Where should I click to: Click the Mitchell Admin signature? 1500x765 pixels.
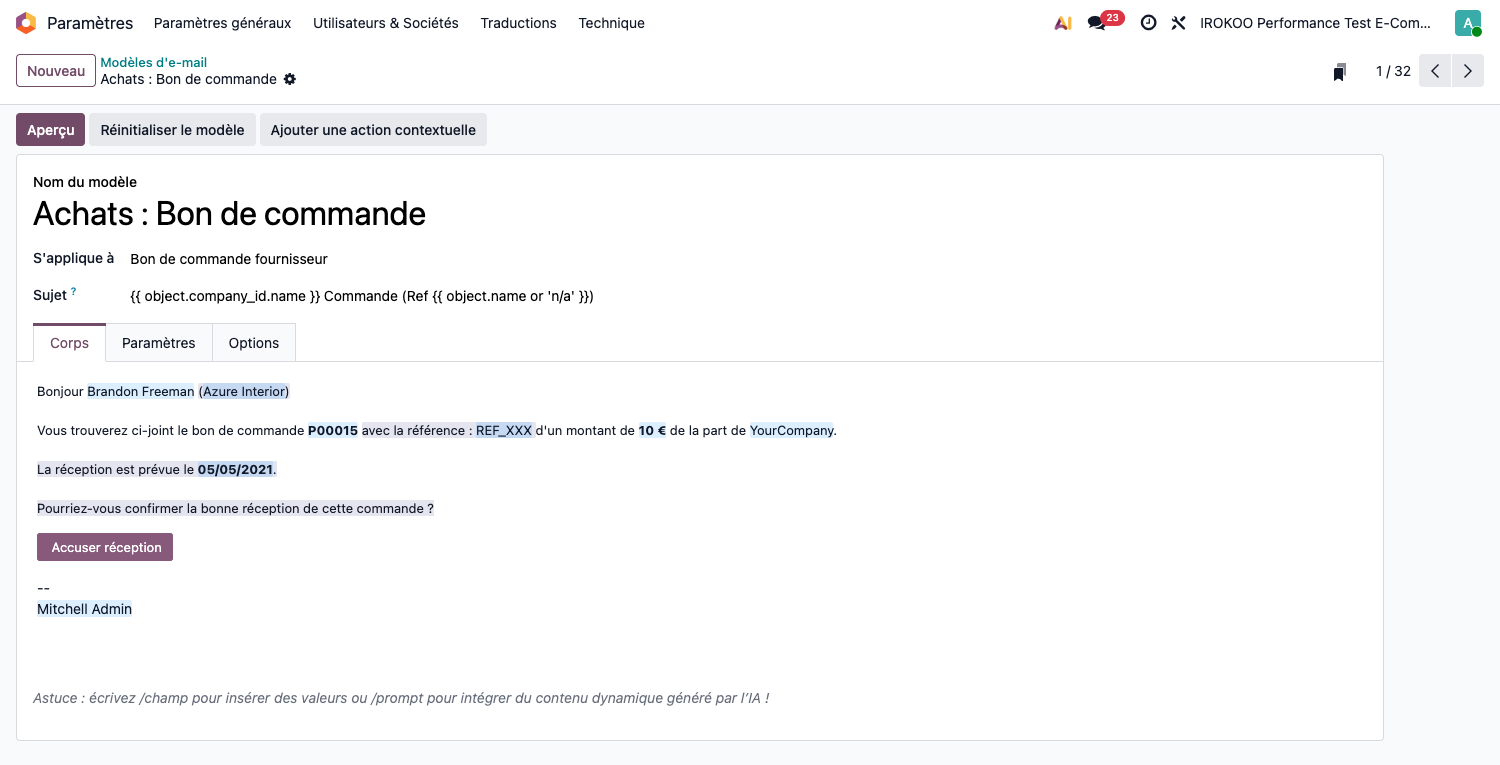click(84, 609)
